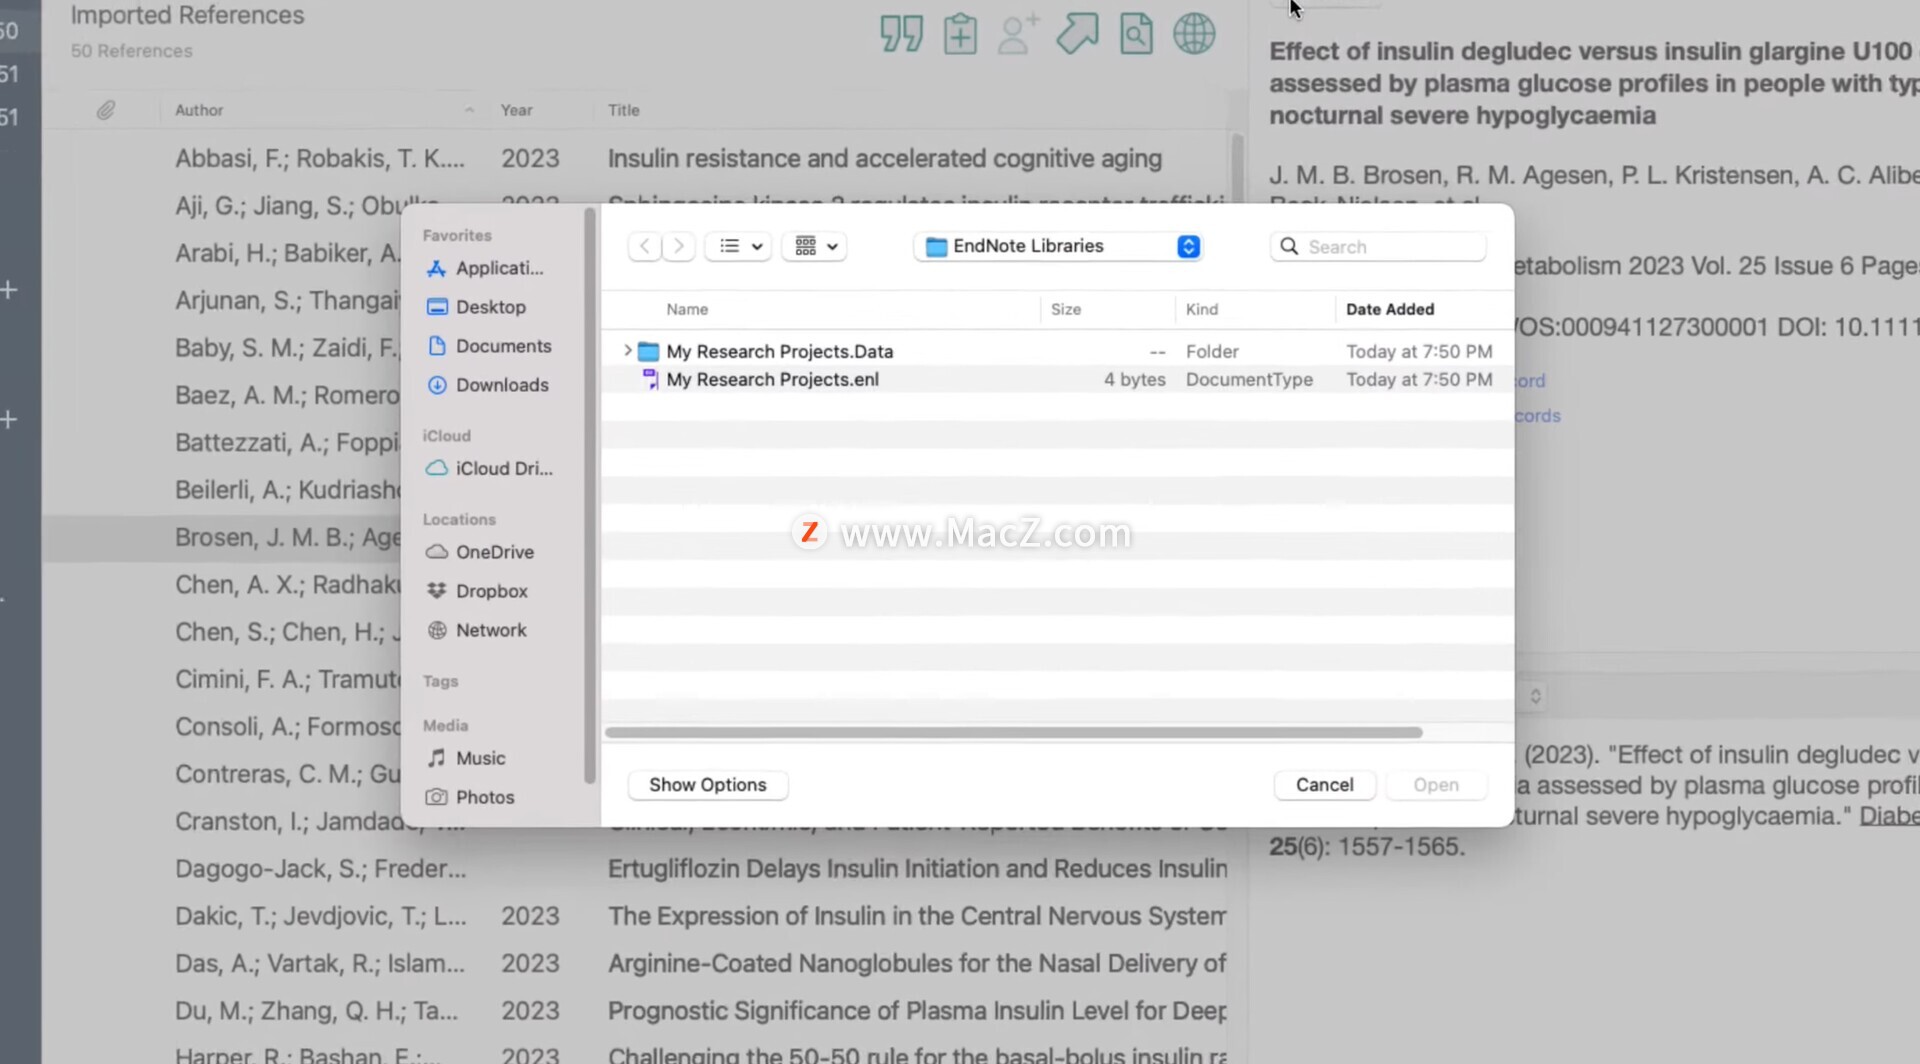Viewport: 1920px width, 1064px height.
Task: Click the paperclip attachment column header
Action: (x=105, y=110)
